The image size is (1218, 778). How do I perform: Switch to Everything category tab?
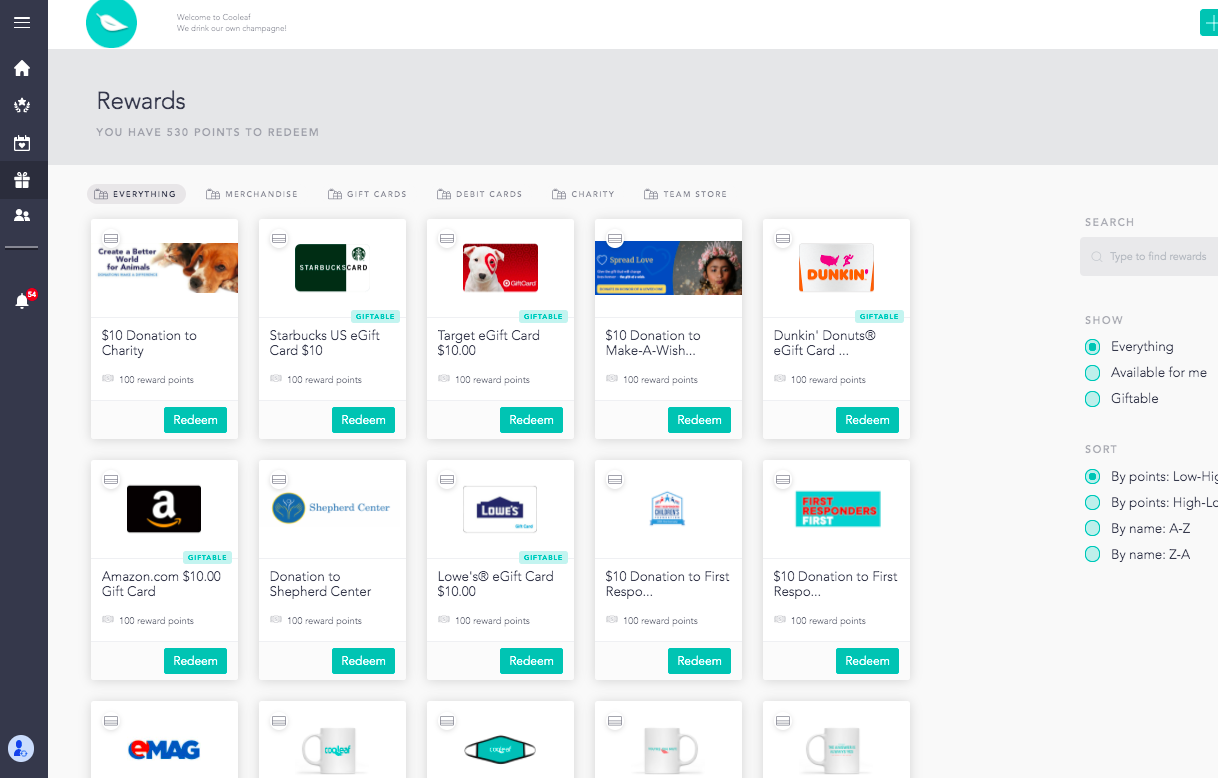click(136, 194)
